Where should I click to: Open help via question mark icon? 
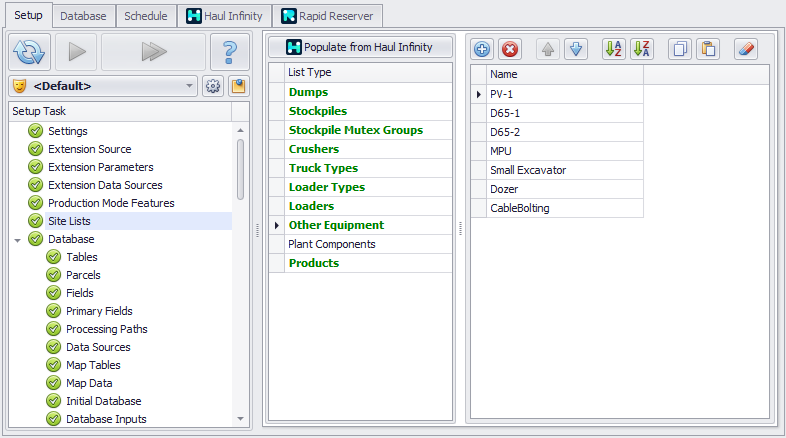(230, 52)
